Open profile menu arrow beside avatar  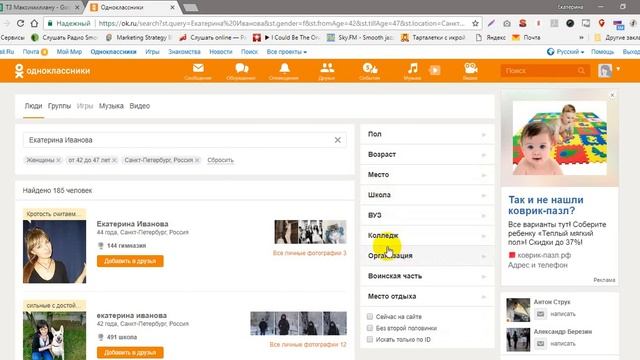(x=618, y=69)
